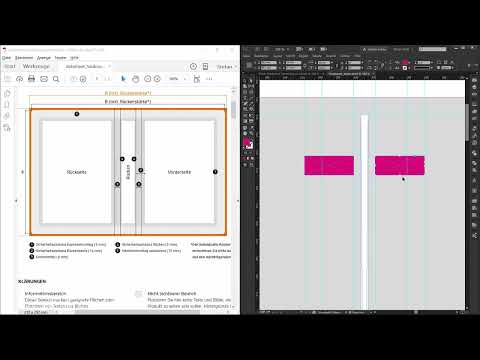The height and width of the screenshot is (360, 480).
Task: Open the Anzeige menu in Acrobat
Action: click(44, 58)
